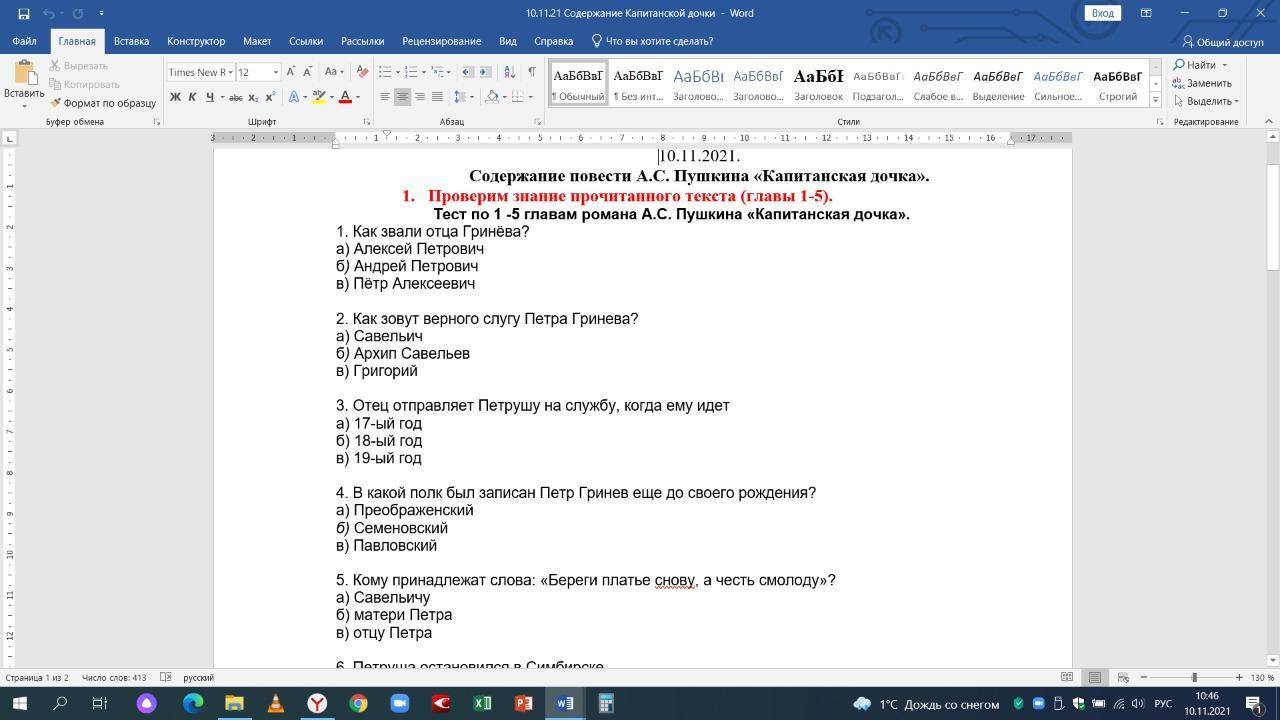Viewport: 1280px width, 720px height.
Task: Click the Общий доступ (Share) button
Action: tap(1222, 41)
